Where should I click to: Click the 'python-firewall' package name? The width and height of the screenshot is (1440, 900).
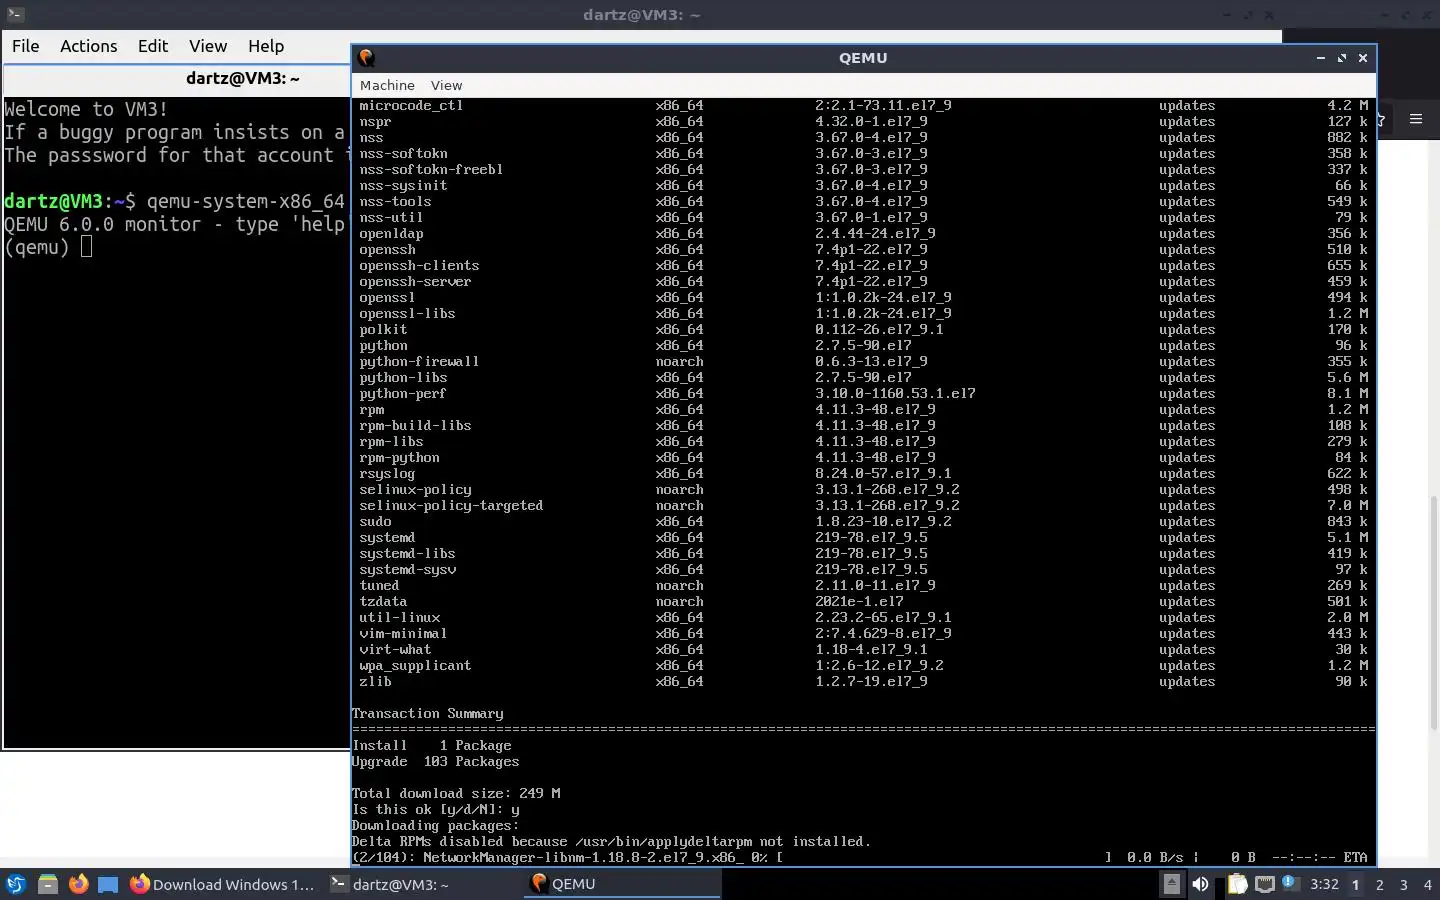tap(419, 361)
